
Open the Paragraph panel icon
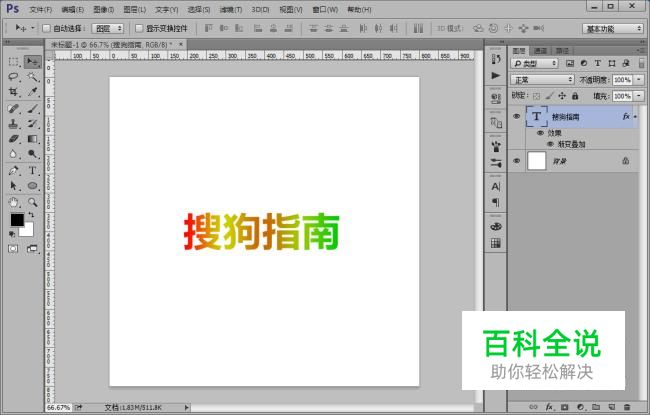tap(496, 202)
